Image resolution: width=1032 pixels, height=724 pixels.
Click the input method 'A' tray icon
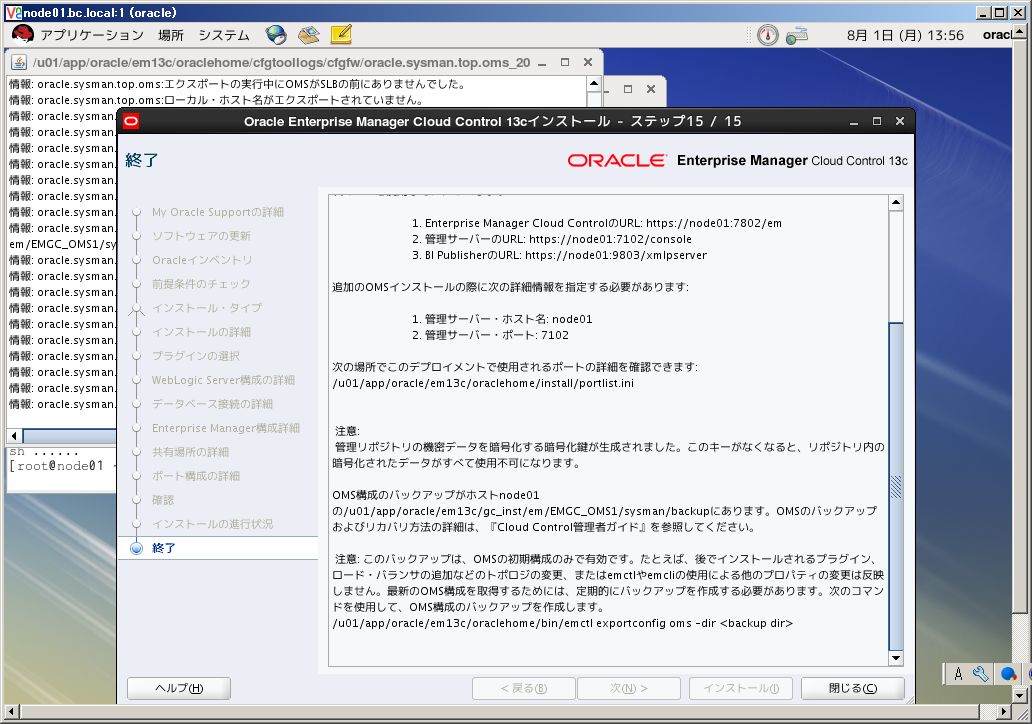click(958, 674)
